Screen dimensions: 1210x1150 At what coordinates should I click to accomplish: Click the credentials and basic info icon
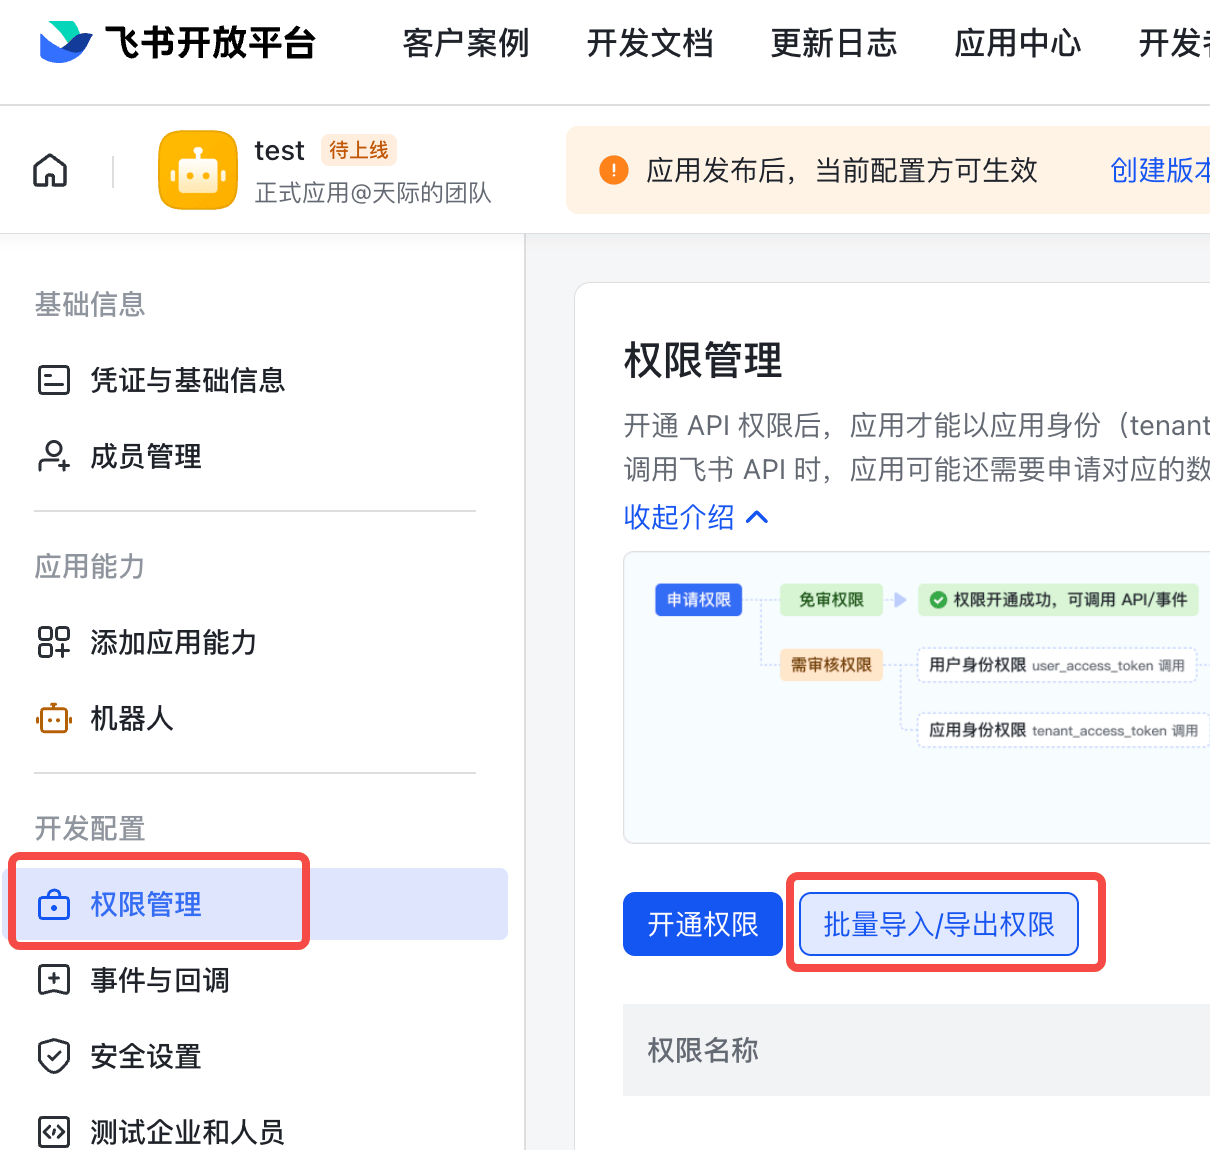point(54,380)
